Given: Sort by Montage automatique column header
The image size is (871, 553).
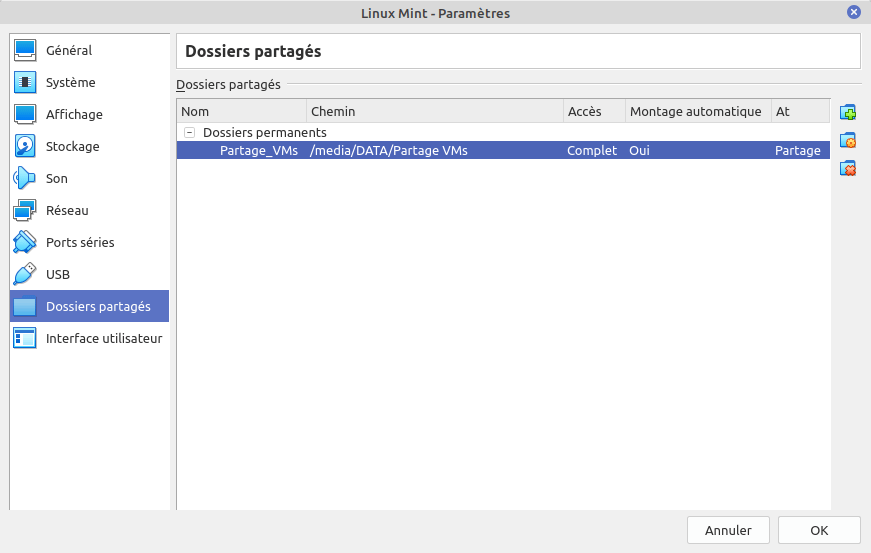Looking at the screenshot, I should [698, 112].
